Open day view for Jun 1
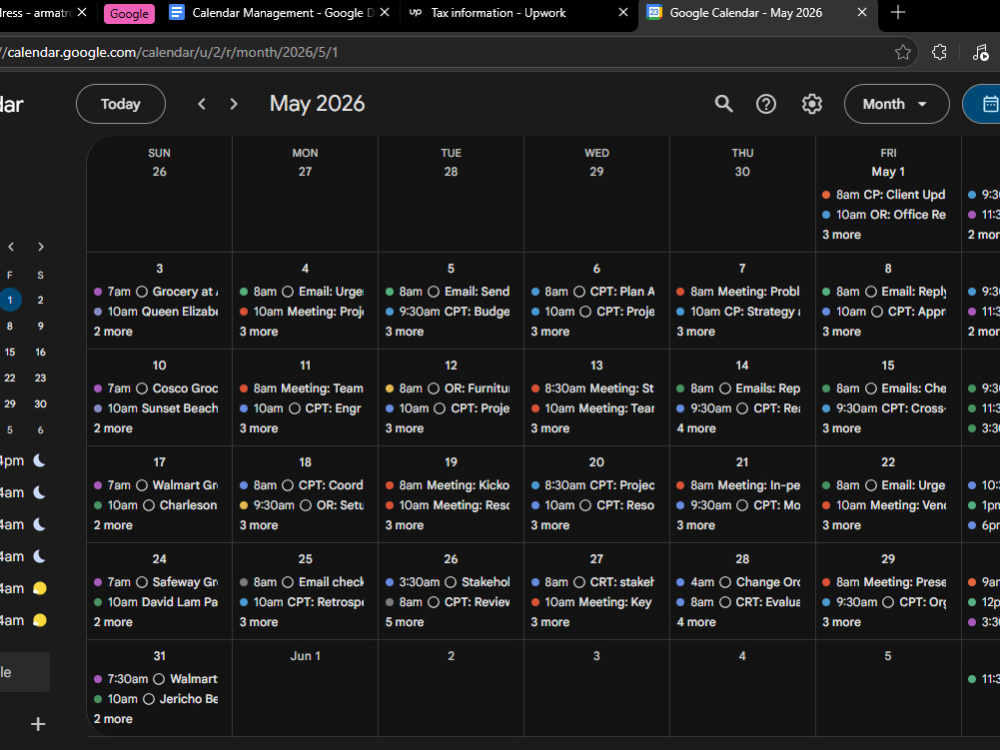This screenshot has height=750, width=1000. pyautogui.click(x=305, y=656)
